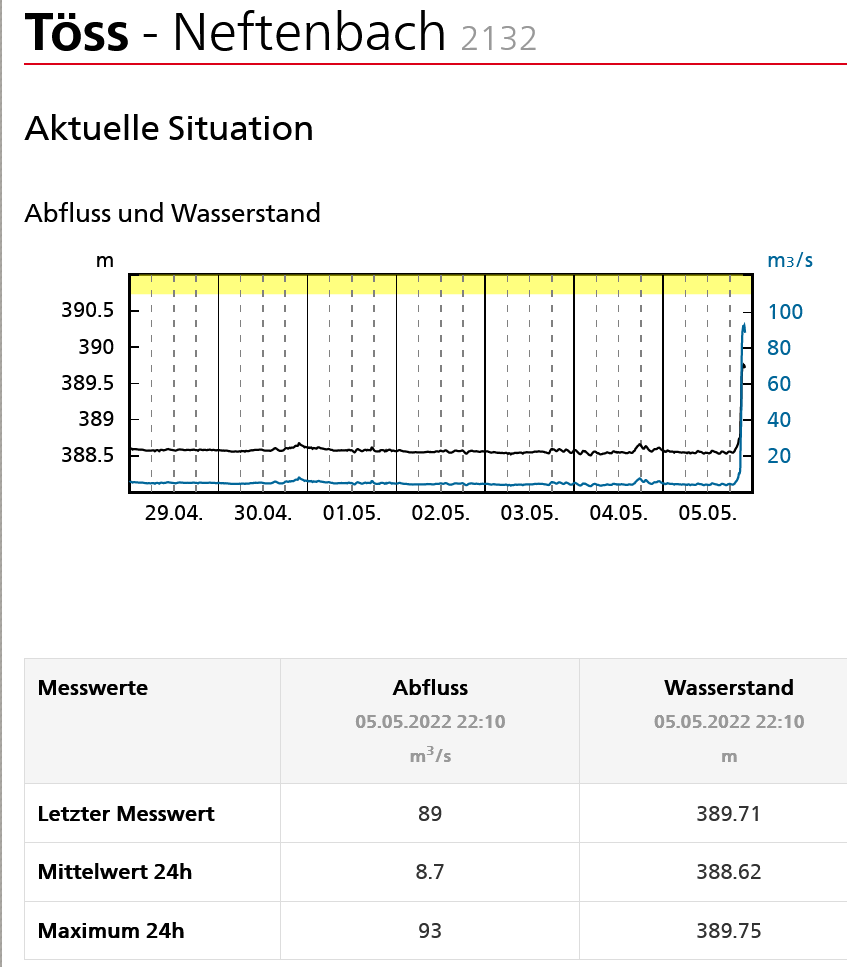The width and height of the screenshot is (847, 967).
Task: Click the 390.5 water level axis value
Action: 88,311
